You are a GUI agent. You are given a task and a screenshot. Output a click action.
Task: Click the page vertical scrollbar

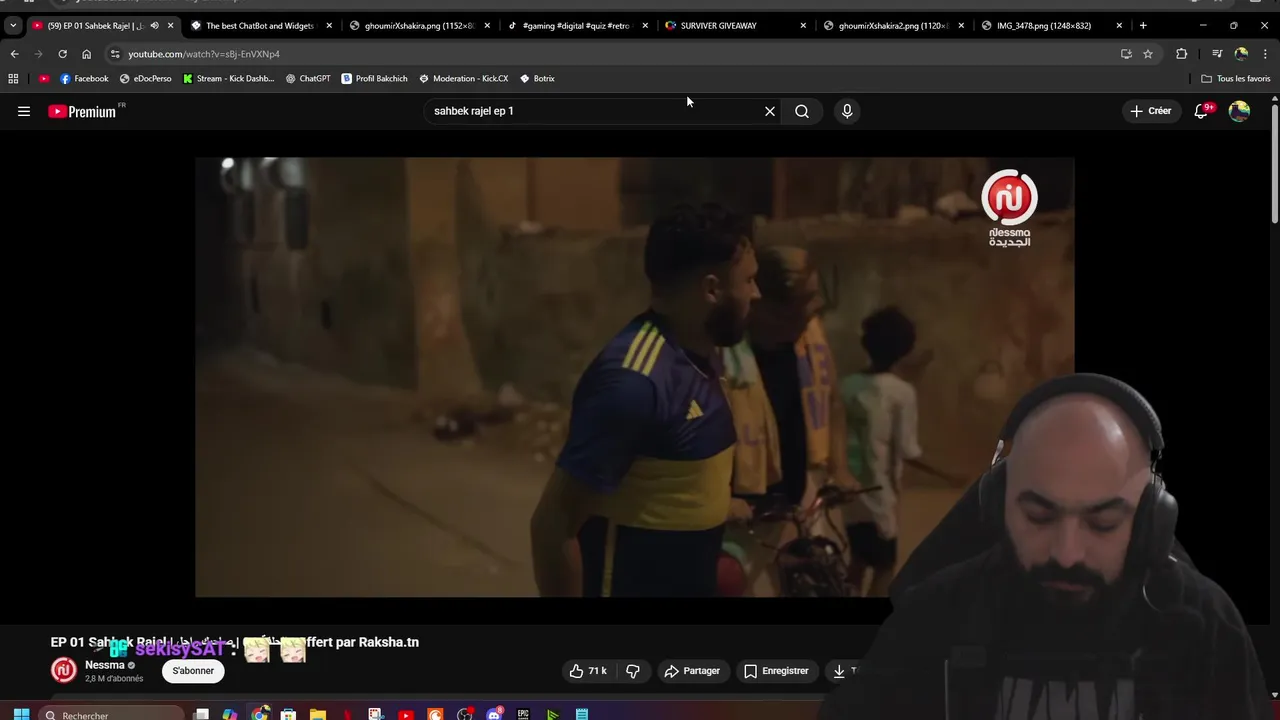coord(1274,162)
